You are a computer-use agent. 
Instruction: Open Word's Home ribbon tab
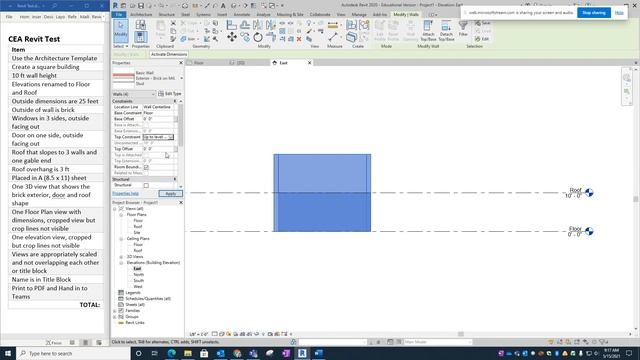[24, 17]
